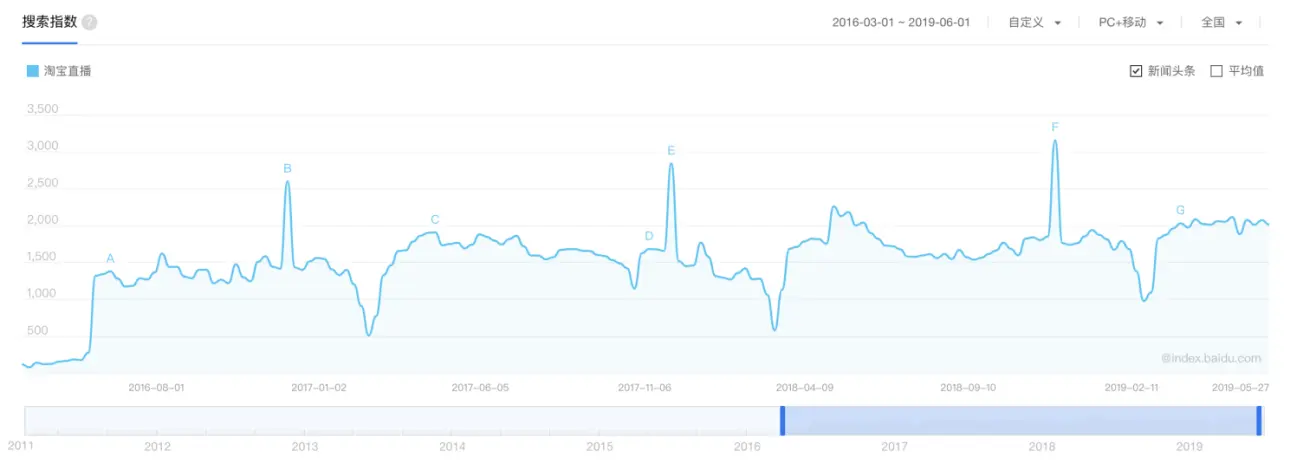Click the index.baidu.com watermark link
1290x464 pixels.
(x=1211, y=357)
